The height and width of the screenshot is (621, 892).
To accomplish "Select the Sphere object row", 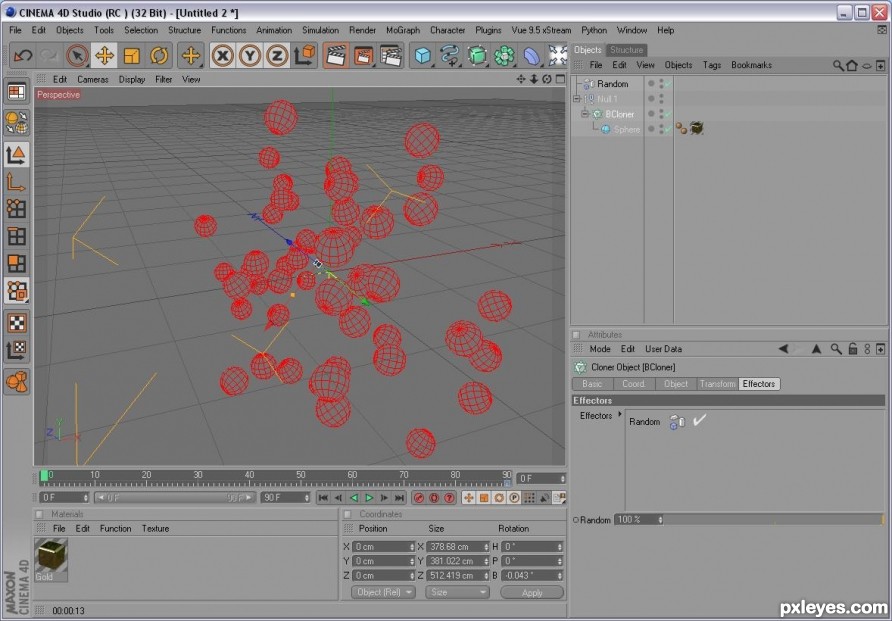I will coord(626,129).
